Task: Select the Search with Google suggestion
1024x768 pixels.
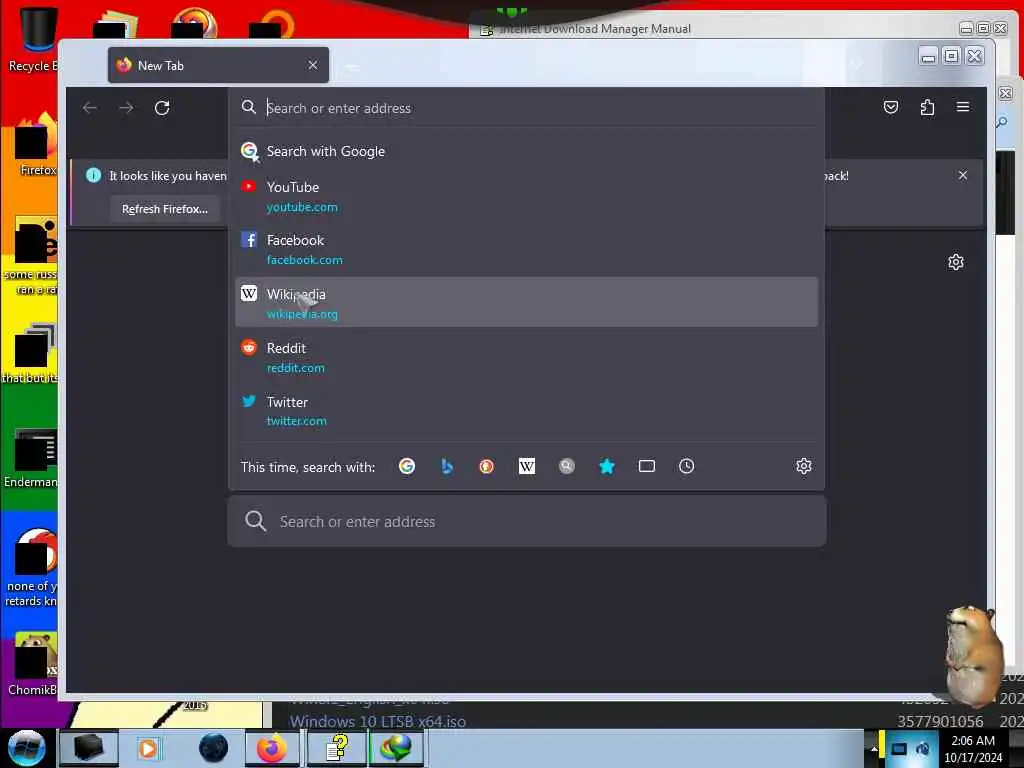Action: [x=526, y=152]
